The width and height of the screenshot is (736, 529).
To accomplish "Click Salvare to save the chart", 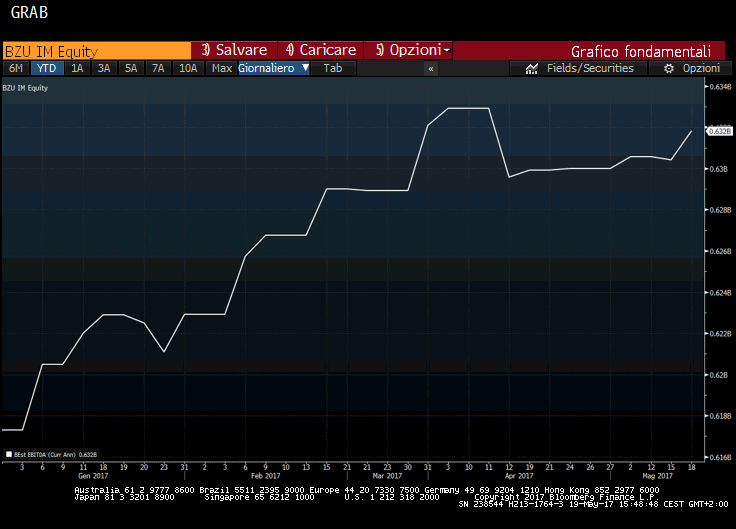I will tap(234, 50).
